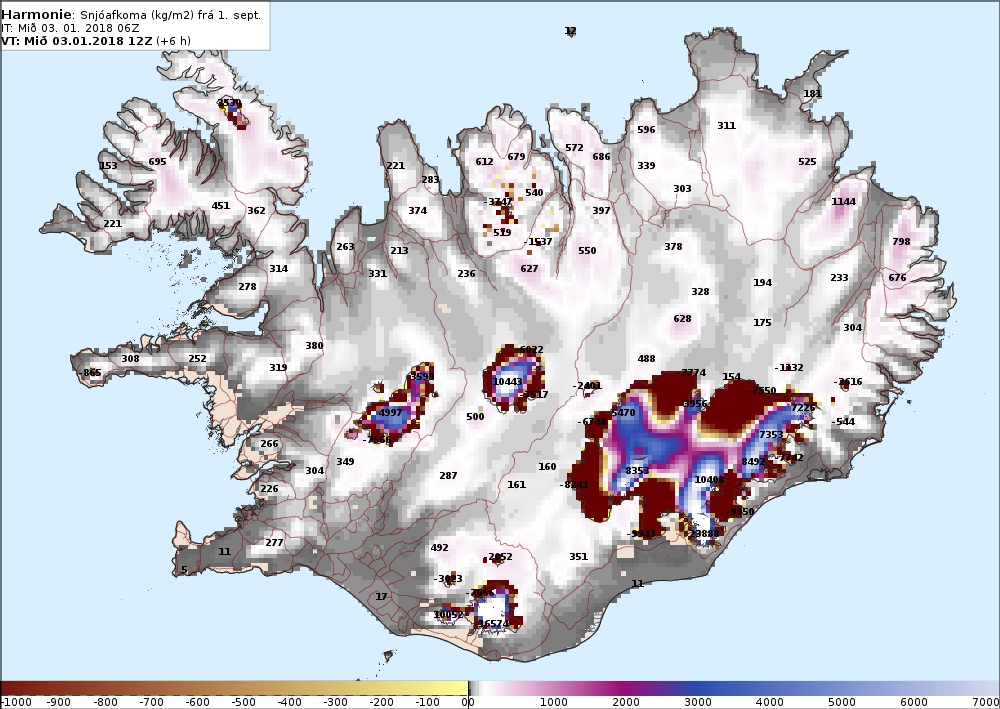Click the map value 233
Viewport: 1000px width, 709px height.
[x=839, y=277]
